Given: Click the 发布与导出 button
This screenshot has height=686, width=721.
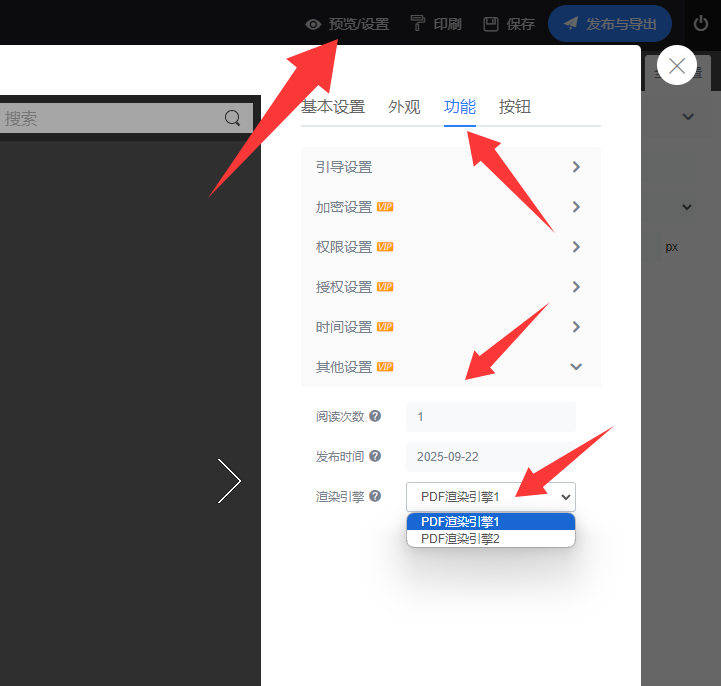Looking at the screenshot, I should (x=610, y=24).
